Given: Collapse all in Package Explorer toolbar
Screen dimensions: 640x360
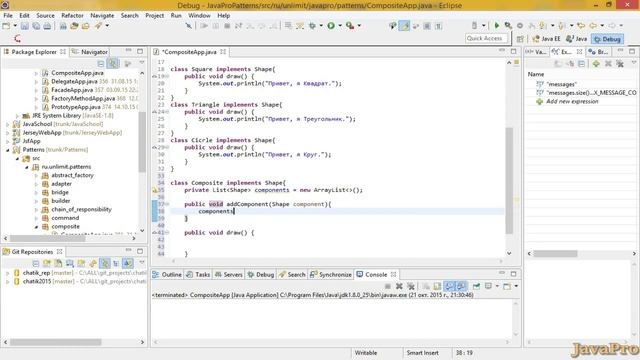Looking at the screenshot, I should 101,64.
